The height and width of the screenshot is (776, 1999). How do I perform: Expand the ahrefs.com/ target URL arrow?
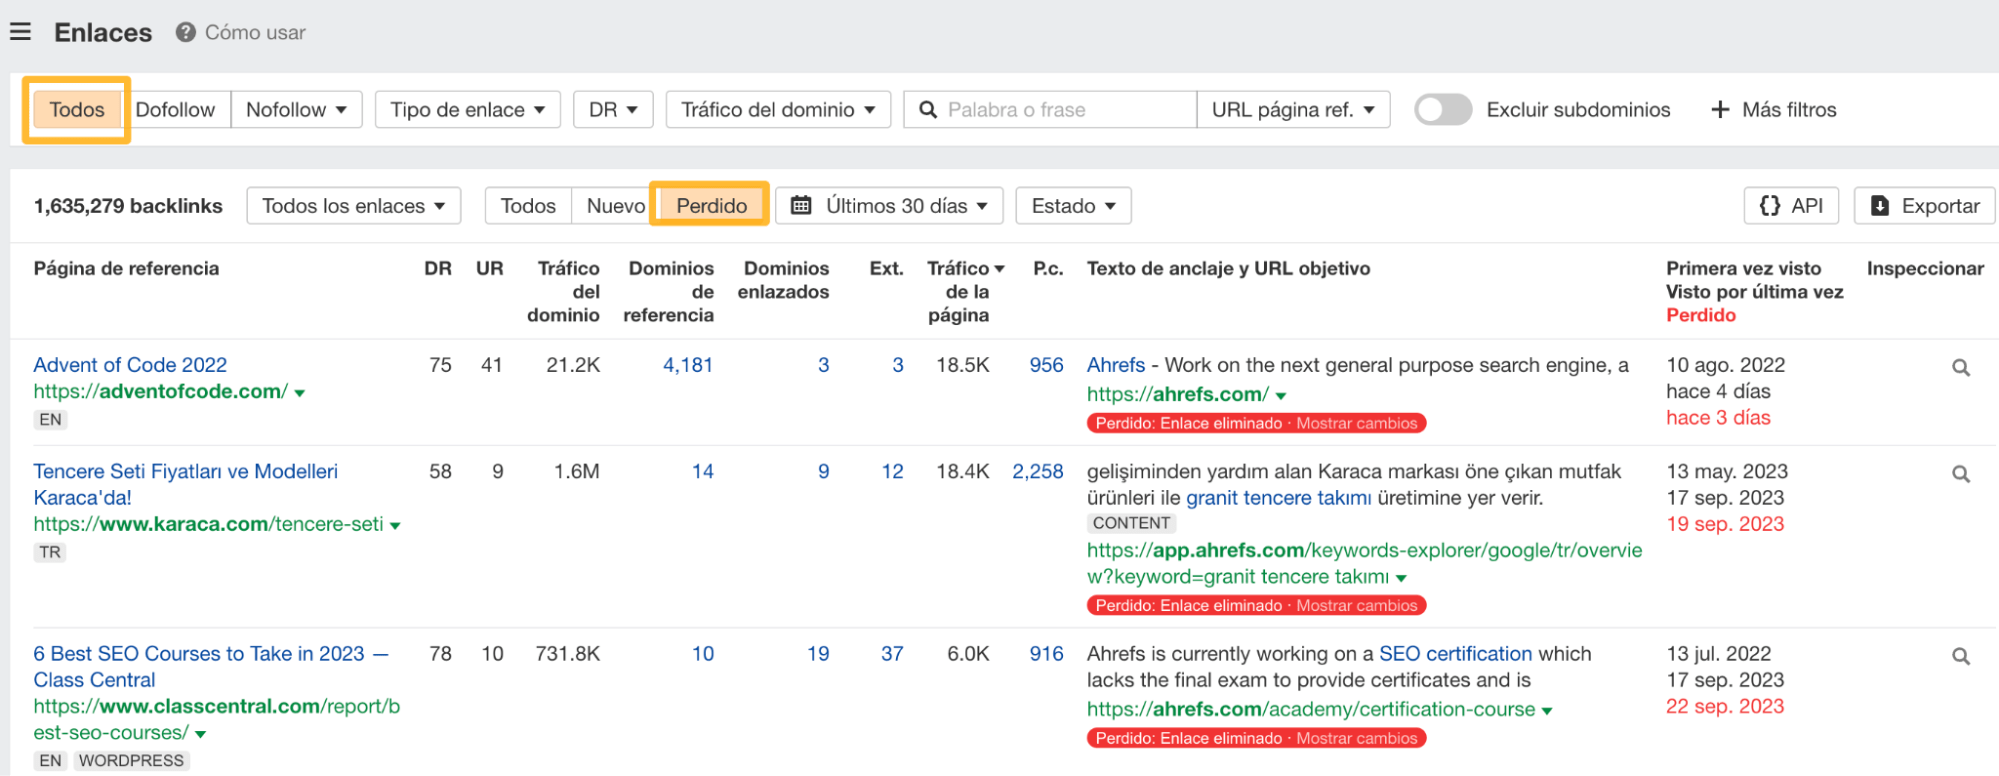[1281, 396]
